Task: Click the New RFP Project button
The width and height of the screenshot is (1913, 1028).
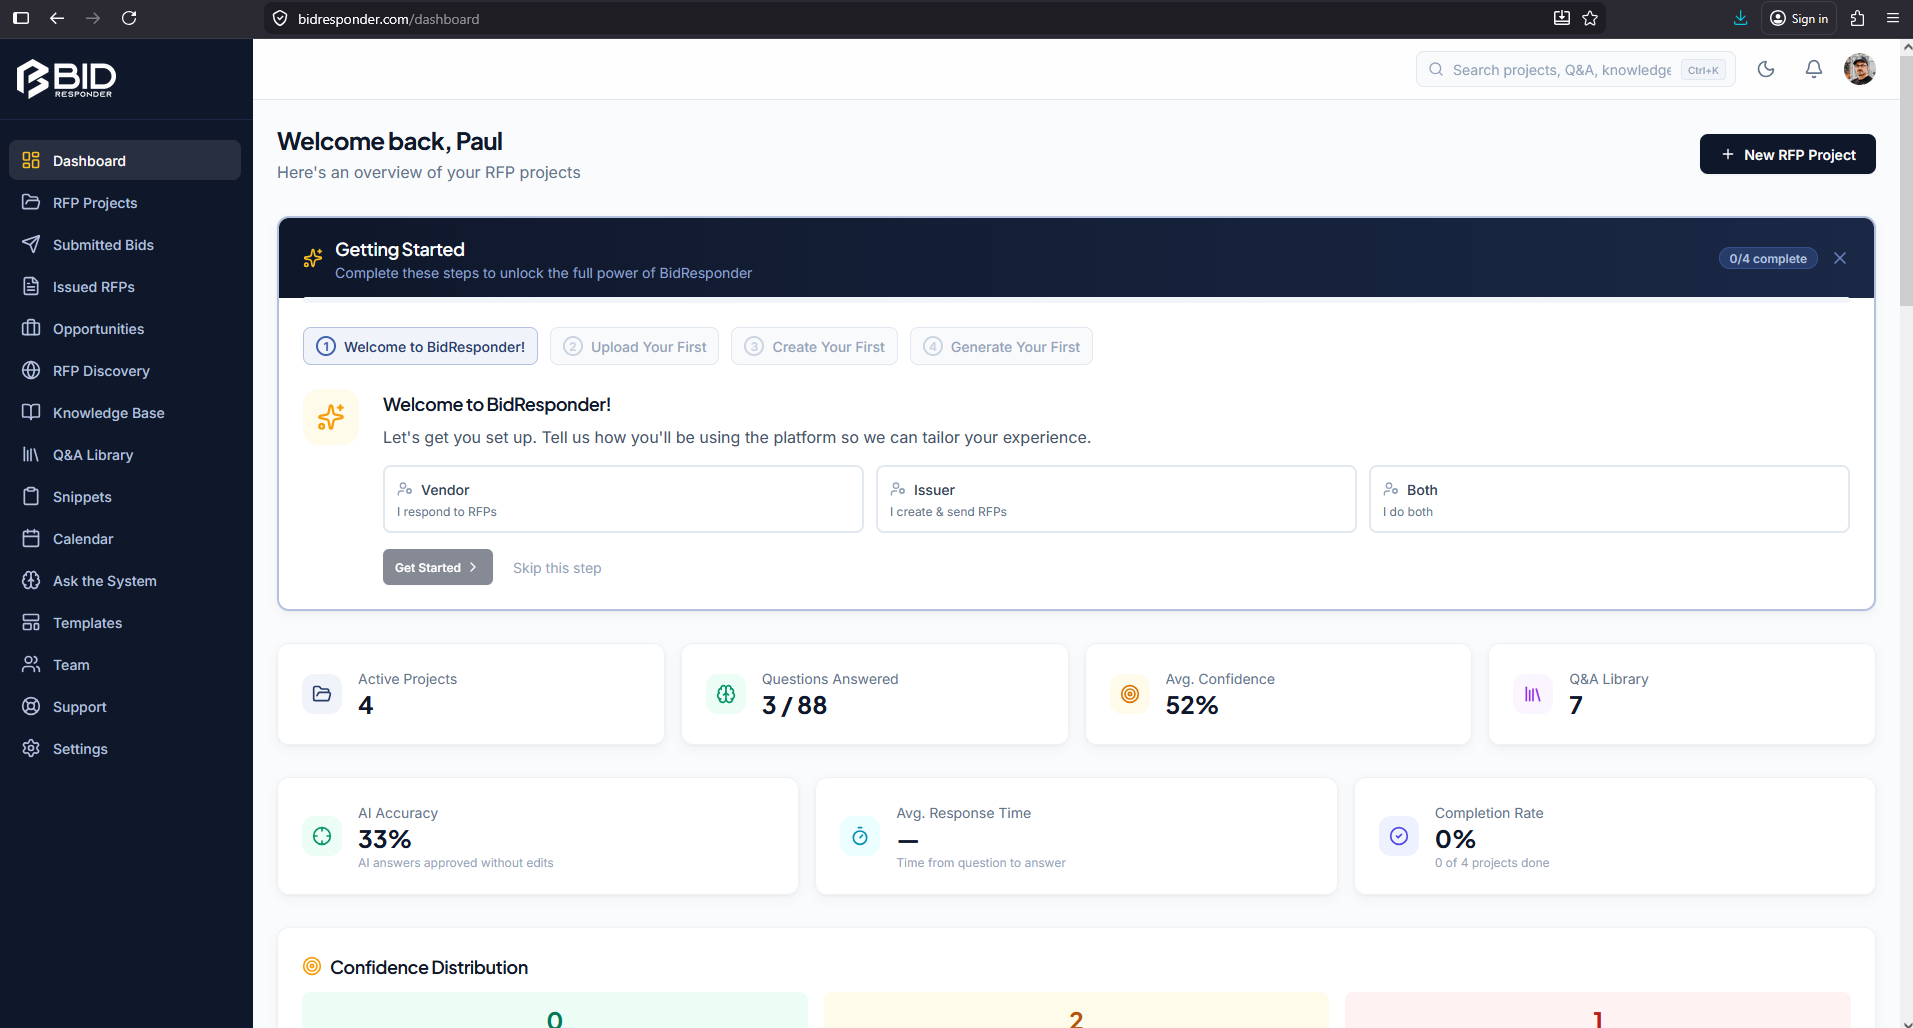Action: pos(1787,154)
